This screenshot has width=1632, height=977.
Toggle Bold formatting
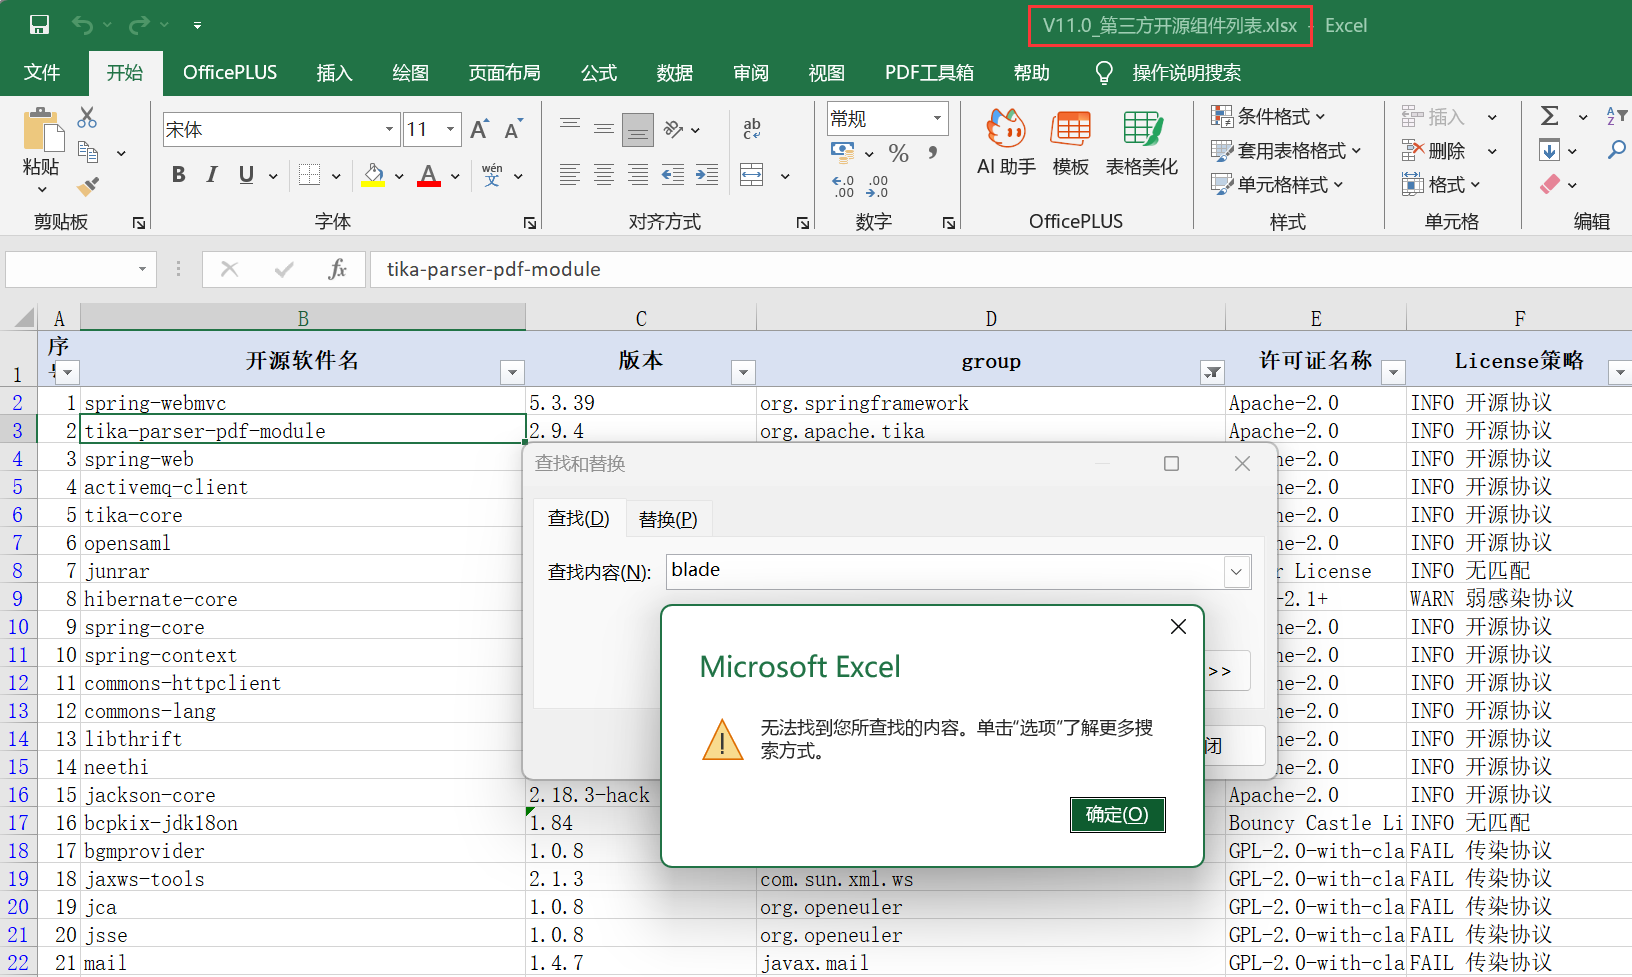pyautogui.click(x=179, y=175)
